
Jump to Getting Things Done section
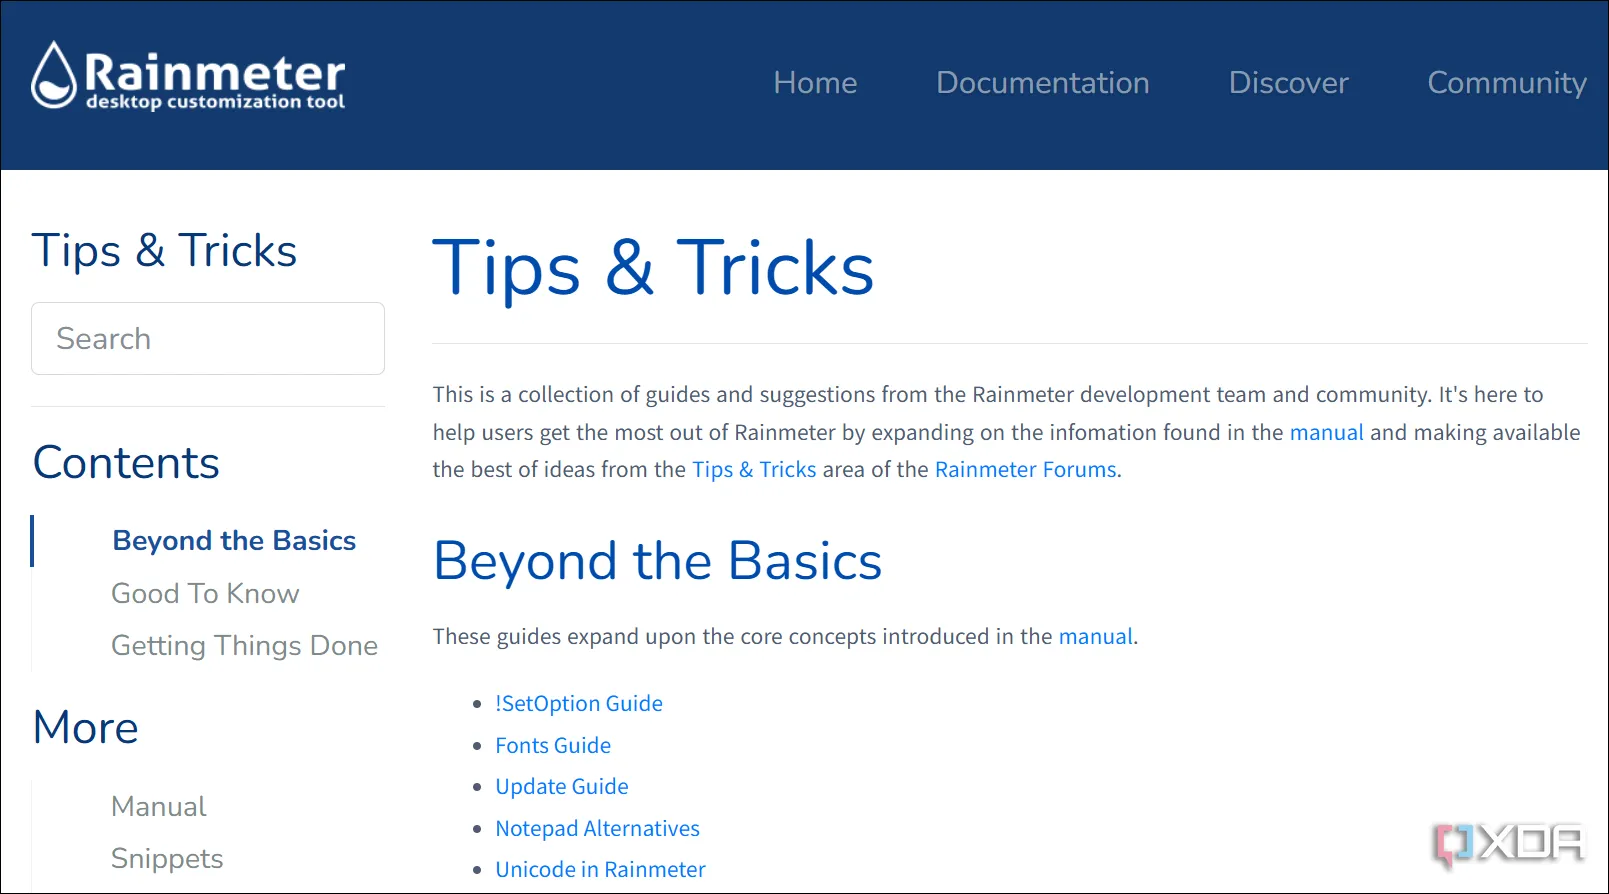(244, 646)
